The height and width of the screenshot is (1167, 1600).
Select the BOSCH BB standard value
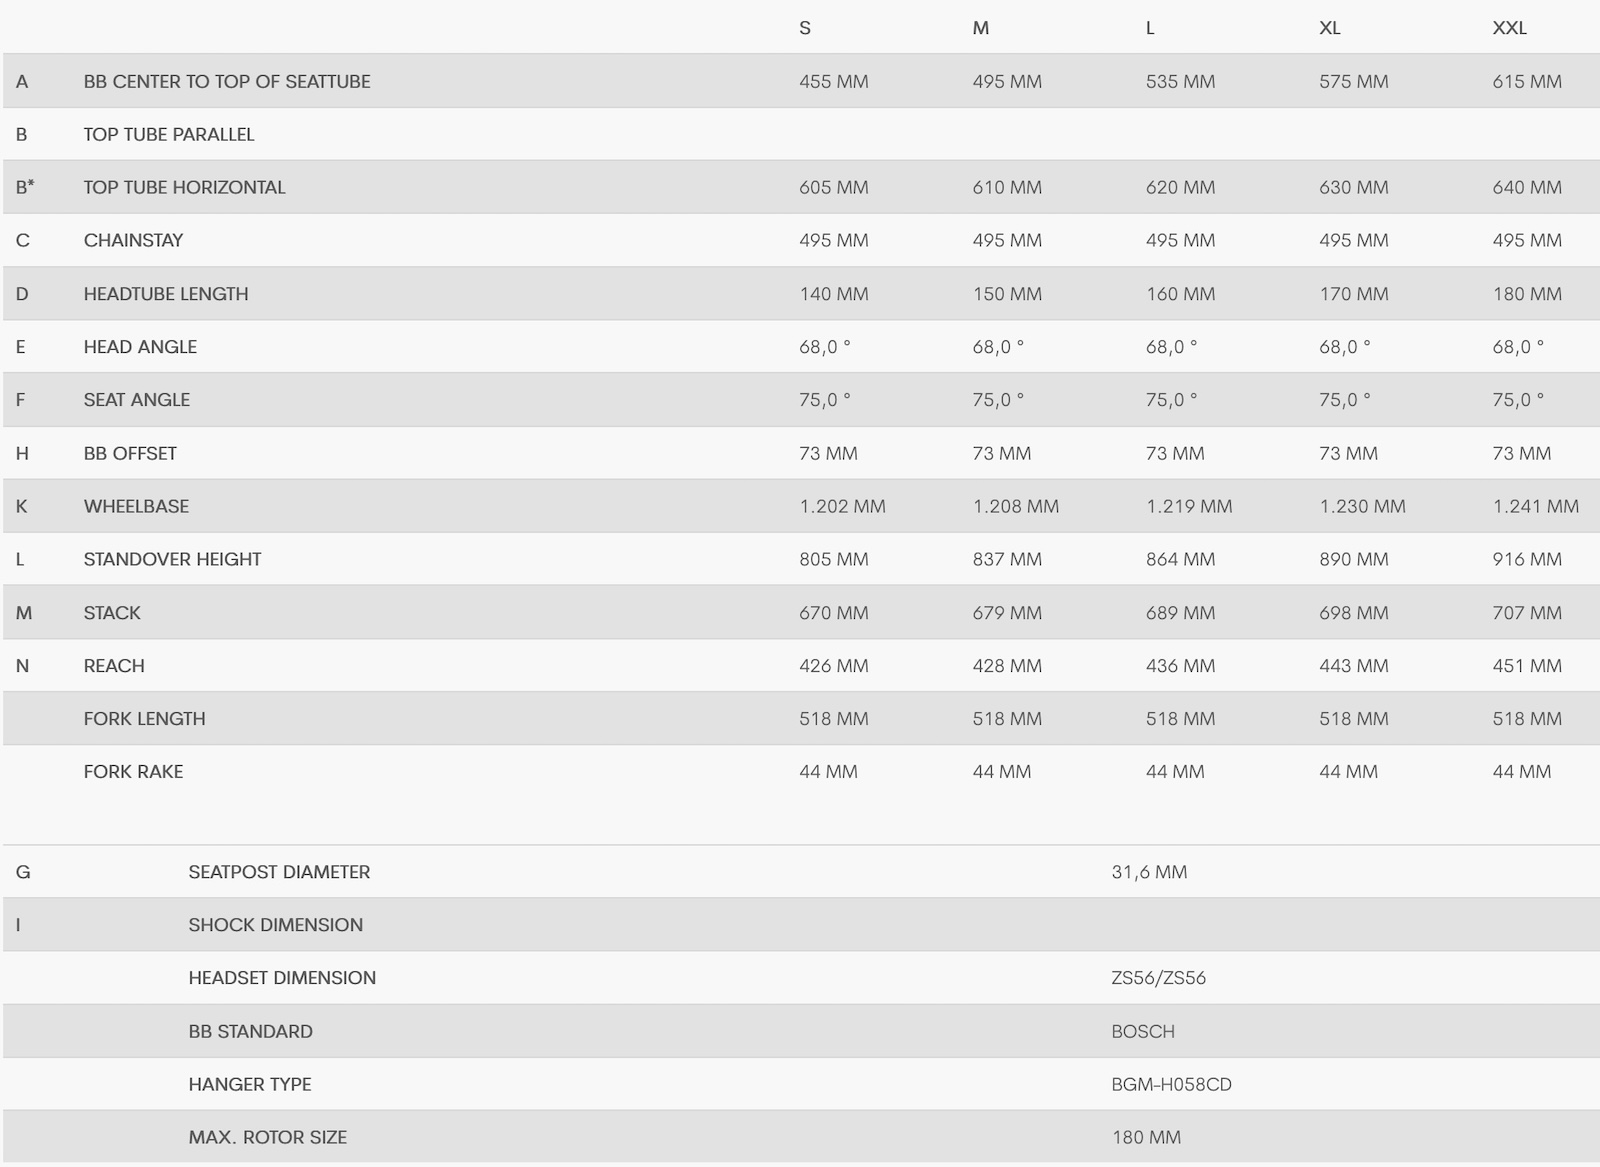coord(1143,1032)
